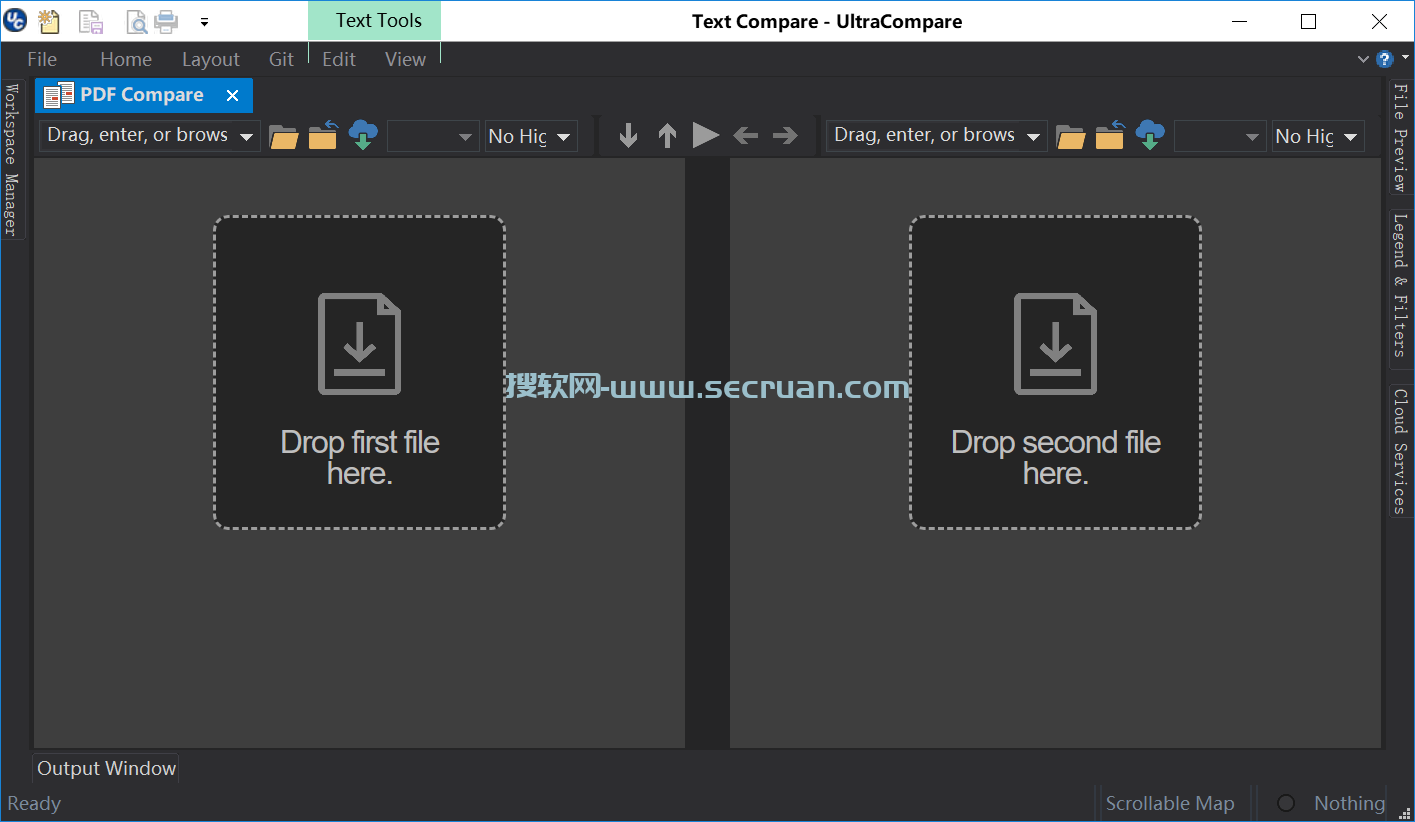
Task: Maximize the UltraCompare window
Action: (x=1308, y=21)
